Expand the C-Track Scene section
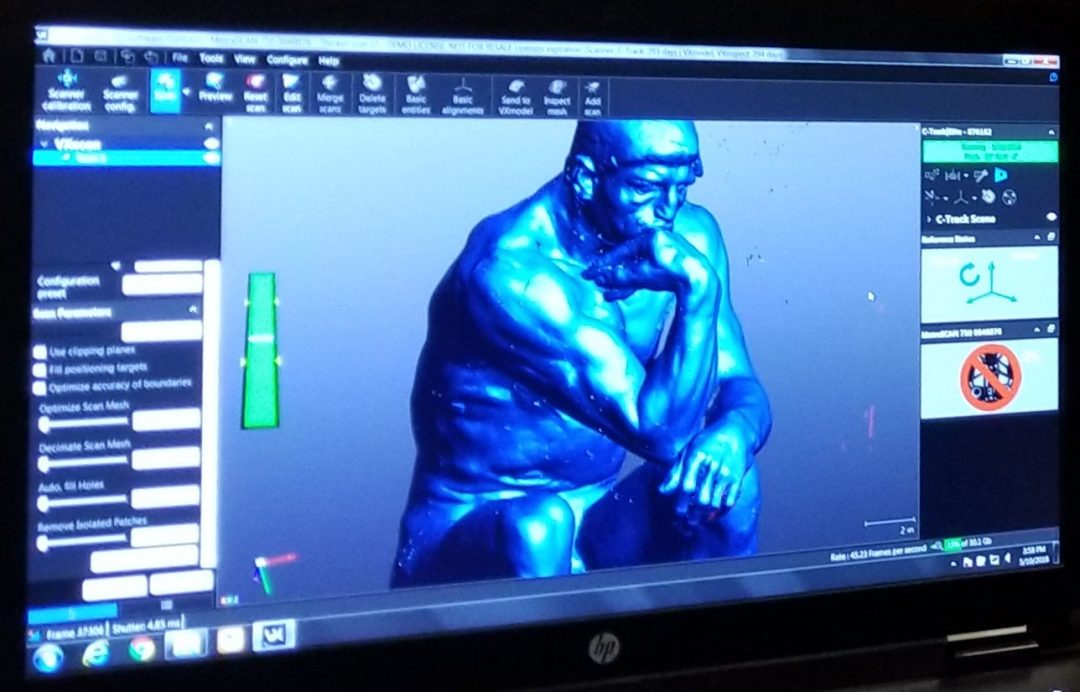1080x692 pixels. [929, 219]
